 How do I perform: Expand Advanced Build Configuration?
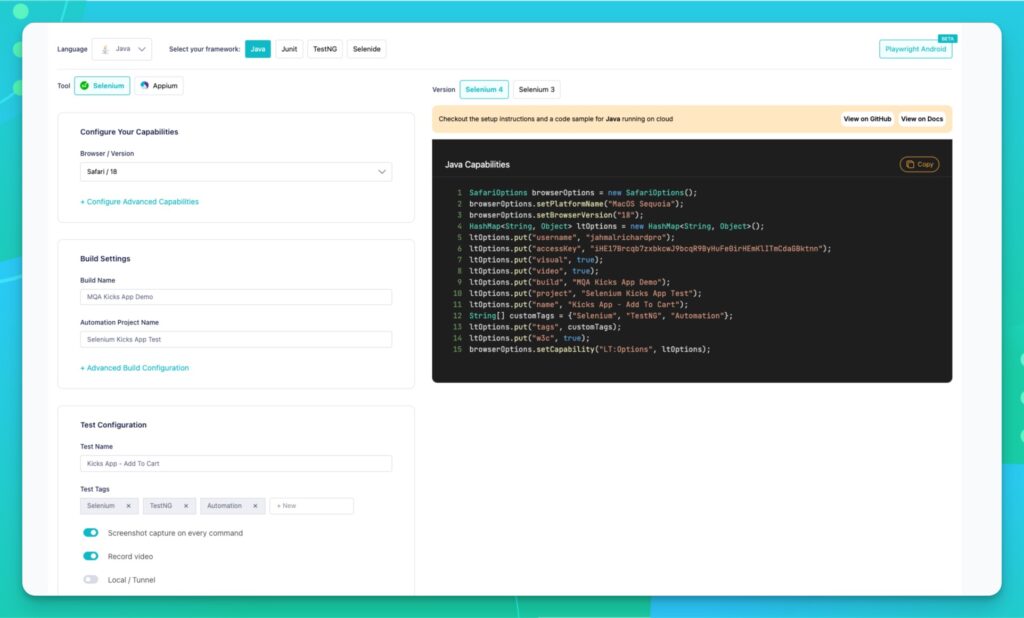pos(134,368)
